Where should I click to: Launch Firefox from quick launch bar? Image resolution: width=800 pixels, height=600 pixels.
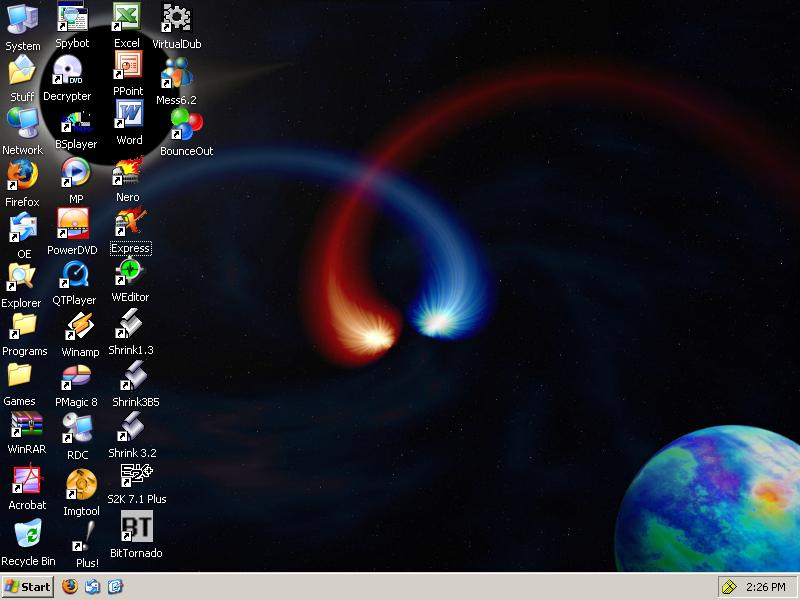tap(70, 586)
